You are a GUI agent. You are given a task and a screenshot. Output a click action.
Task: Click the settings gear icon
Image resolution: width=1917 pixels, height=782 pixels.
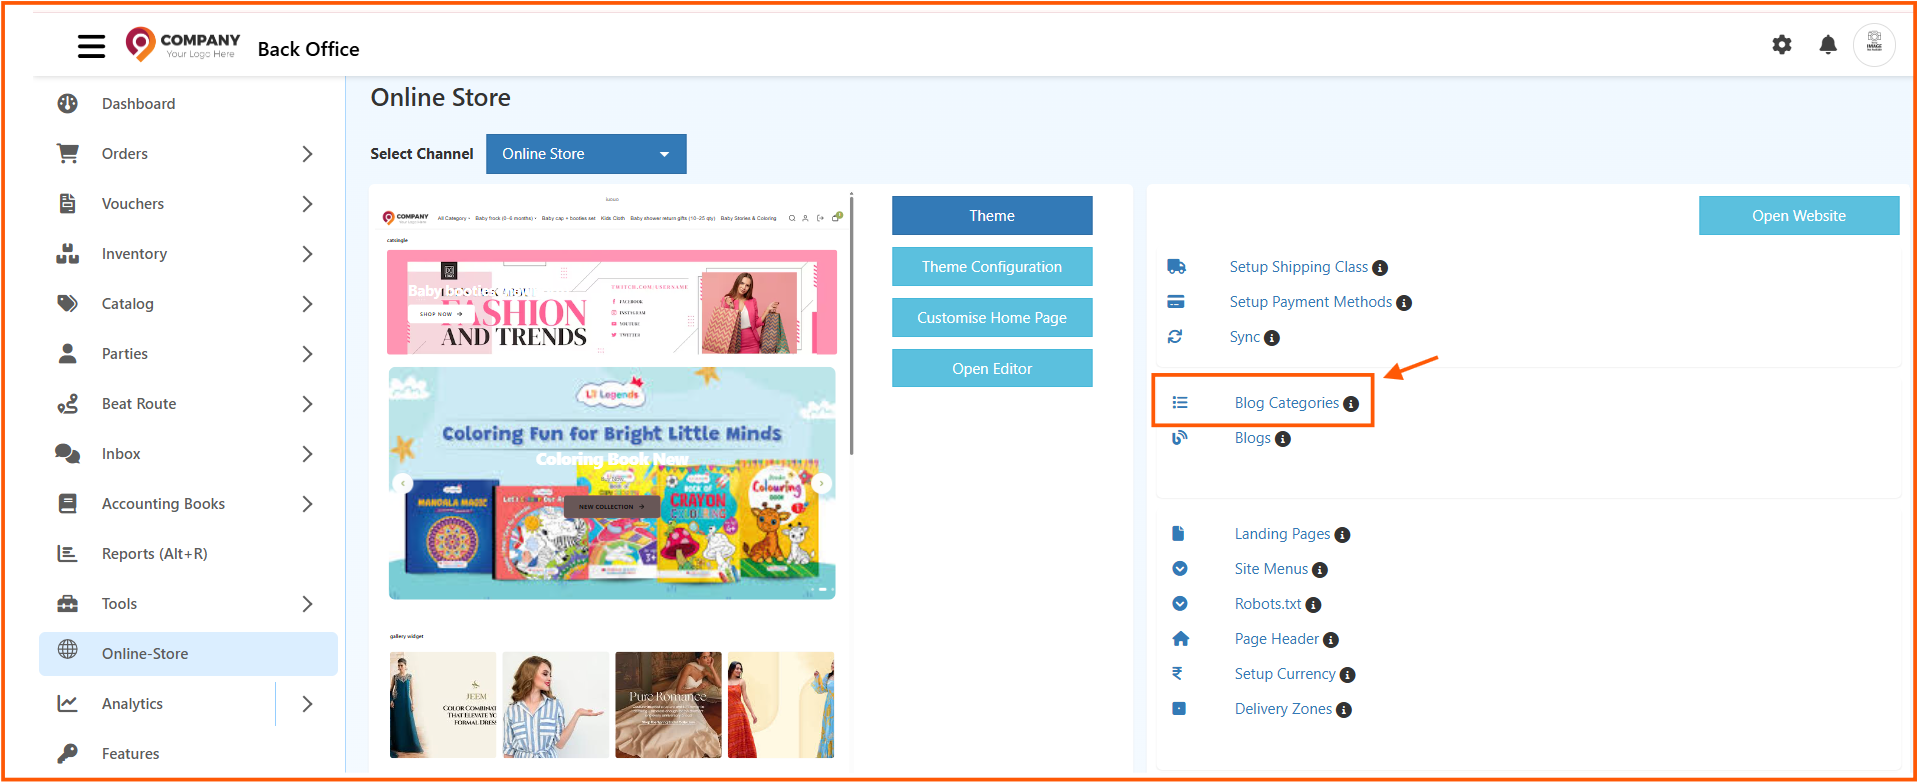pos(1781,45)
